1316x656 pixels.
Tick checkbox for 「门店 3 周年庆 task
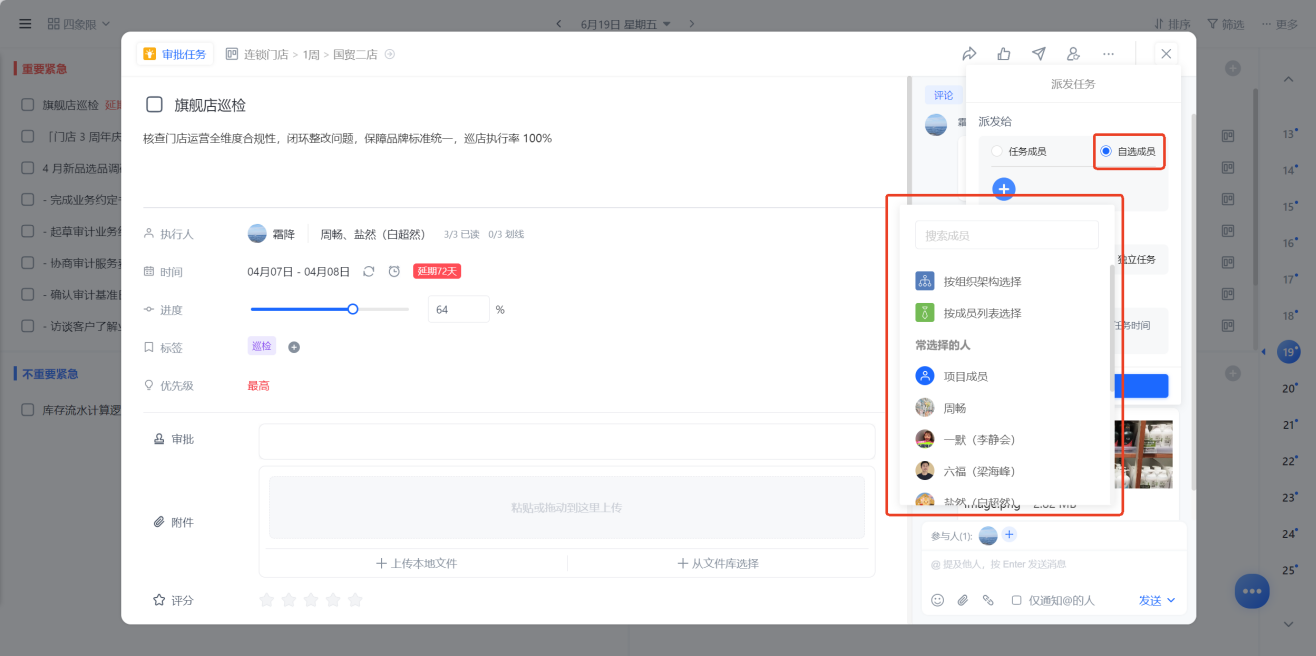[28, 137]
